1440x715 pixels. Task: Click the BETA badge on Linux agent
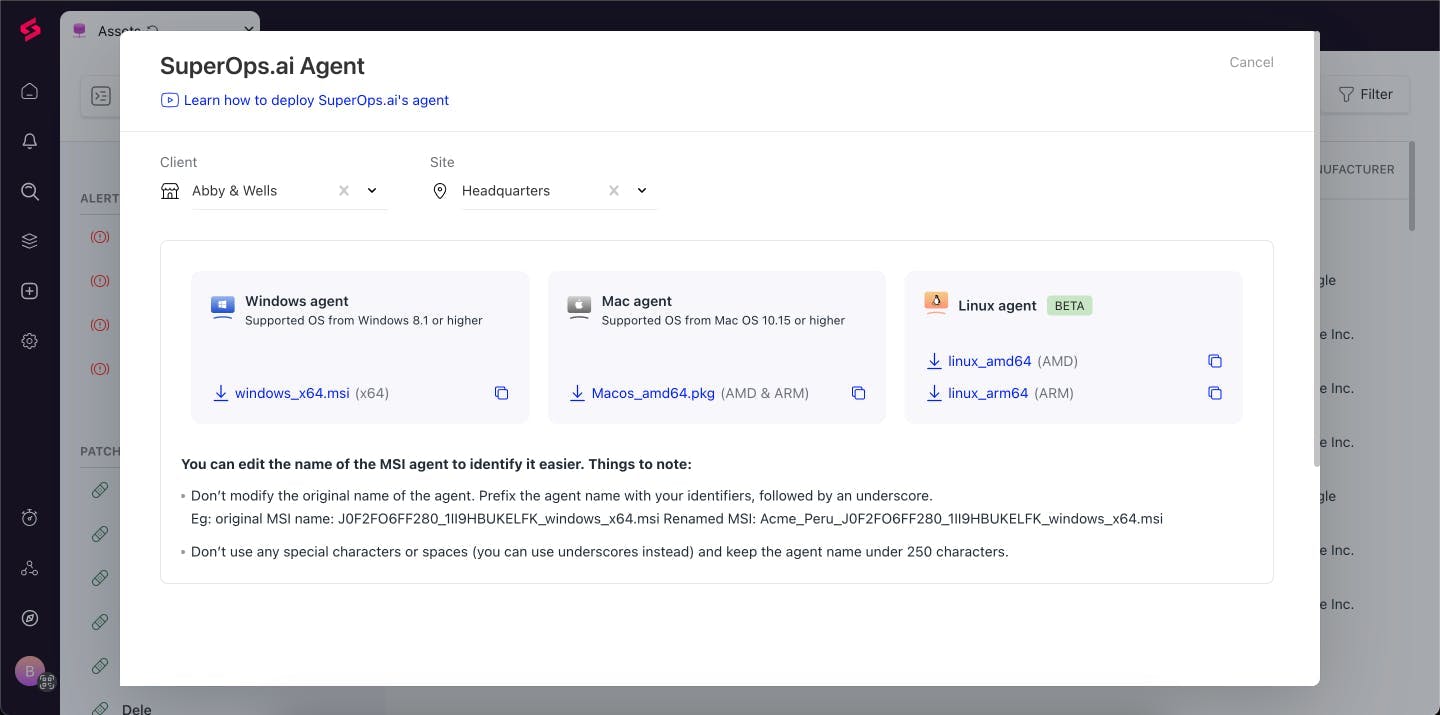coord(1069,306)
